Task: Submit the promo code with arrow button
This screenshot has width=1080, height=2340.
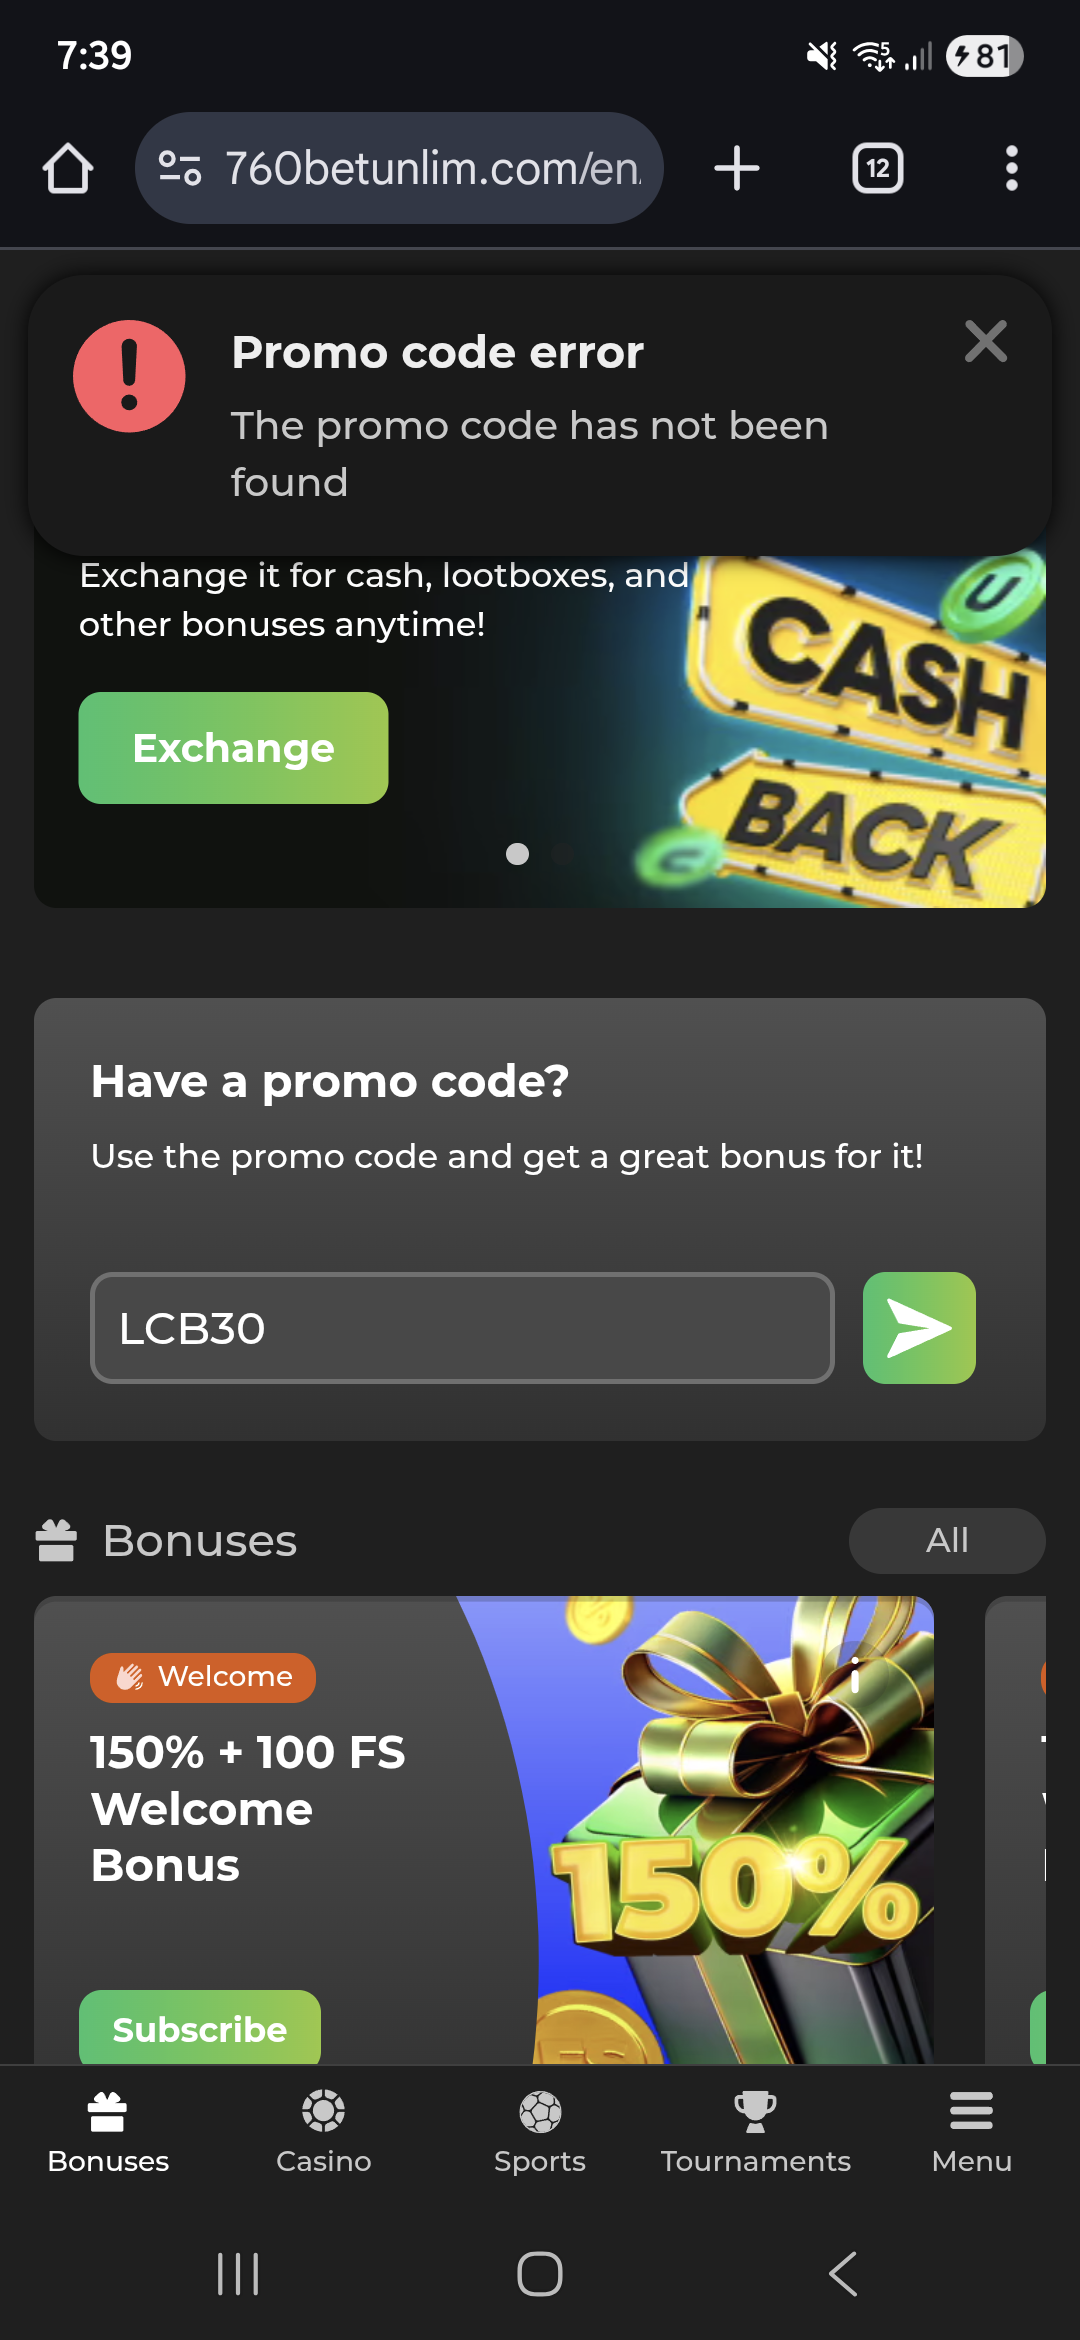Action: coord(919,1328)
